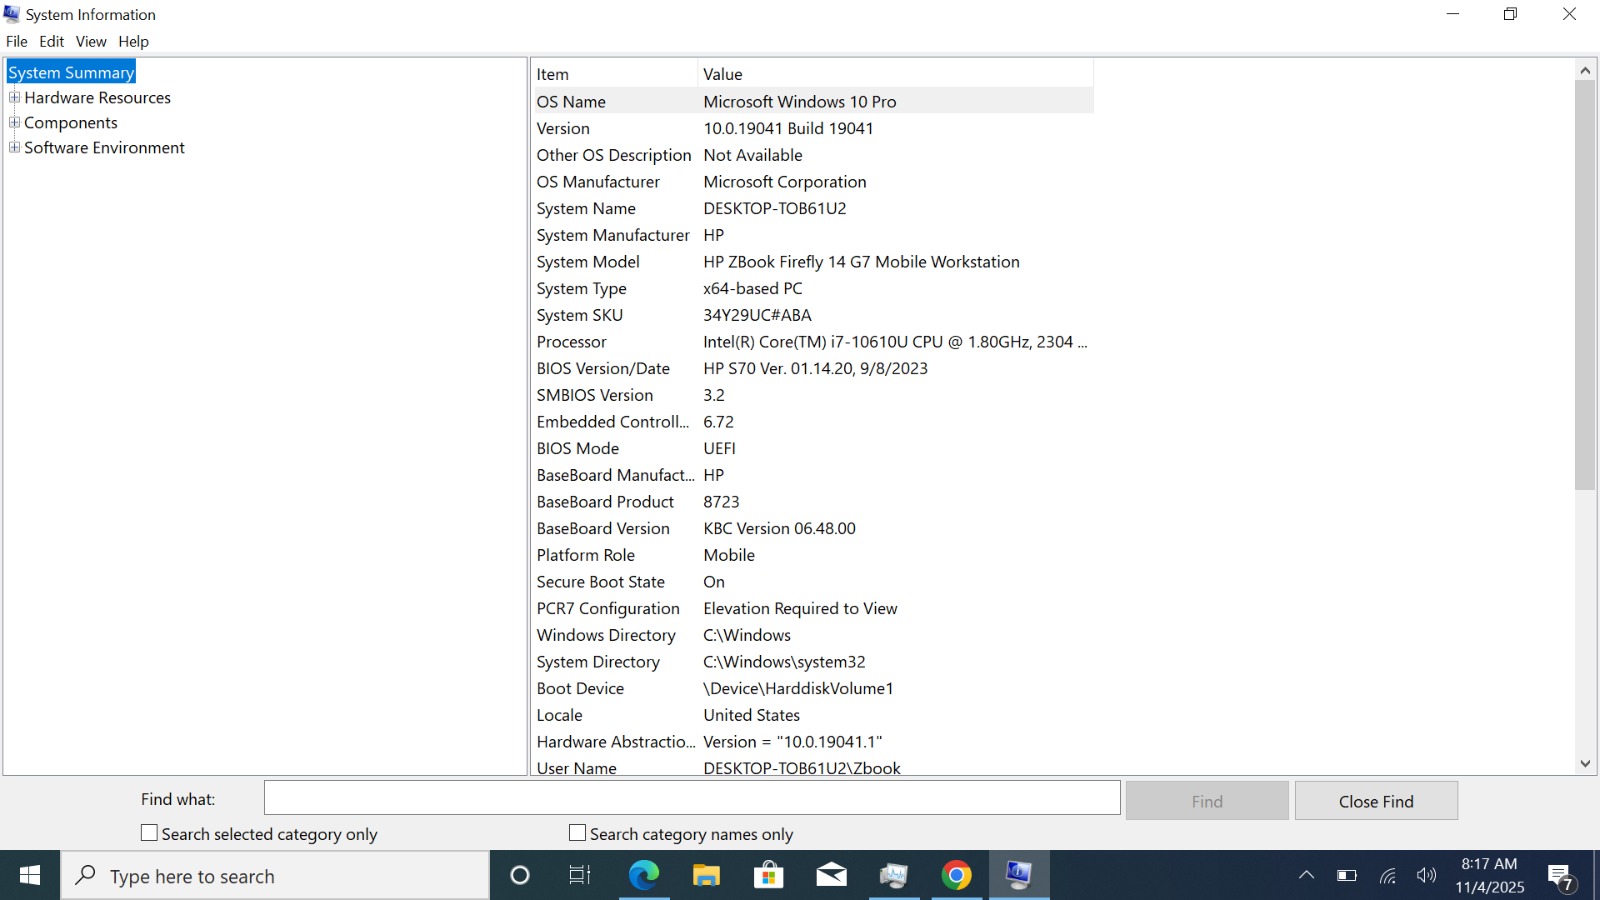Expand the Hardware Resources tree node
The width and height of the screenshot is (1600, 900).
14,97
